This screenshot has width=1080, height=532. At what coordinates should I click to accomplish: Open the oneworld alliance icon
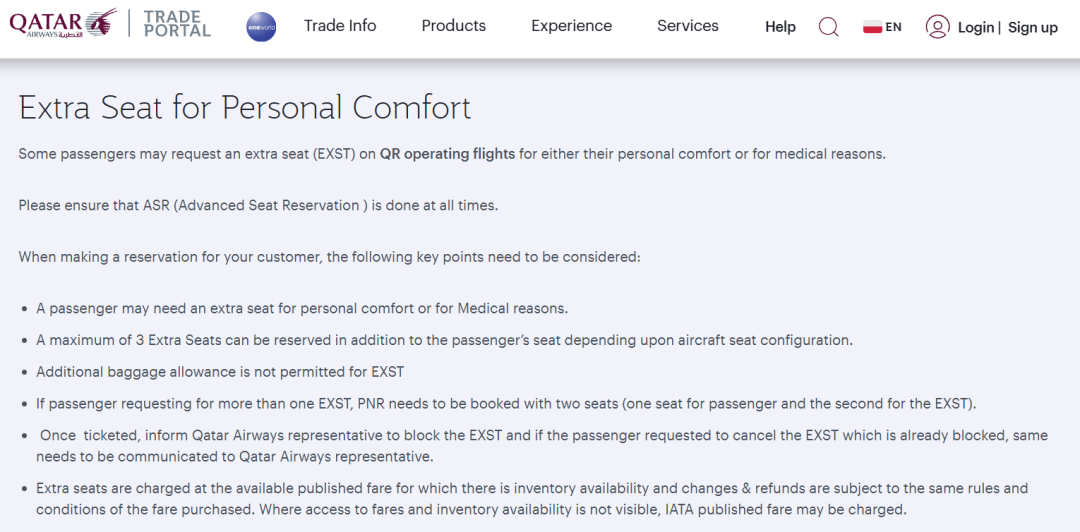[x=261, y=27]
